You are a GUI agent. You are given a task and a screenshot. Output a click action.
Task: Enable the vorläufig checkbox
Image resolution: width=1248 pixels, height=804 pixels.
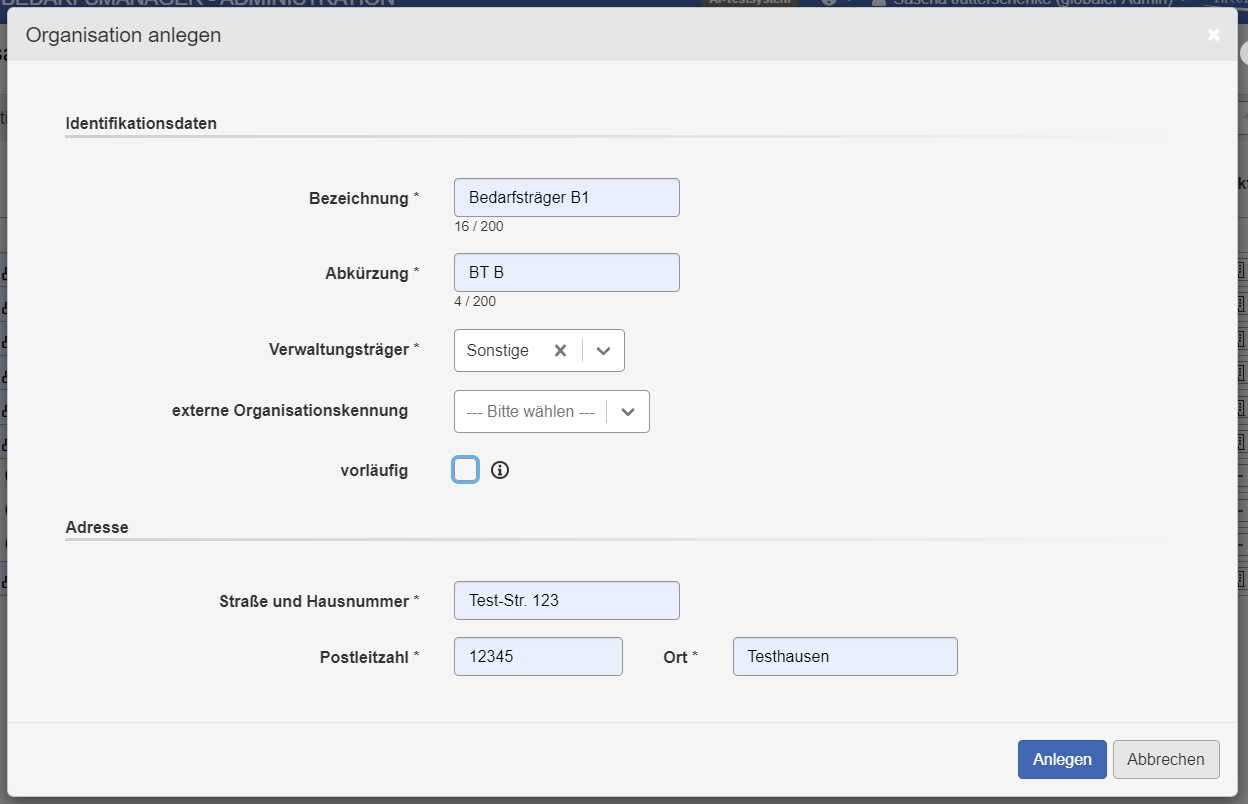[466, 470]
